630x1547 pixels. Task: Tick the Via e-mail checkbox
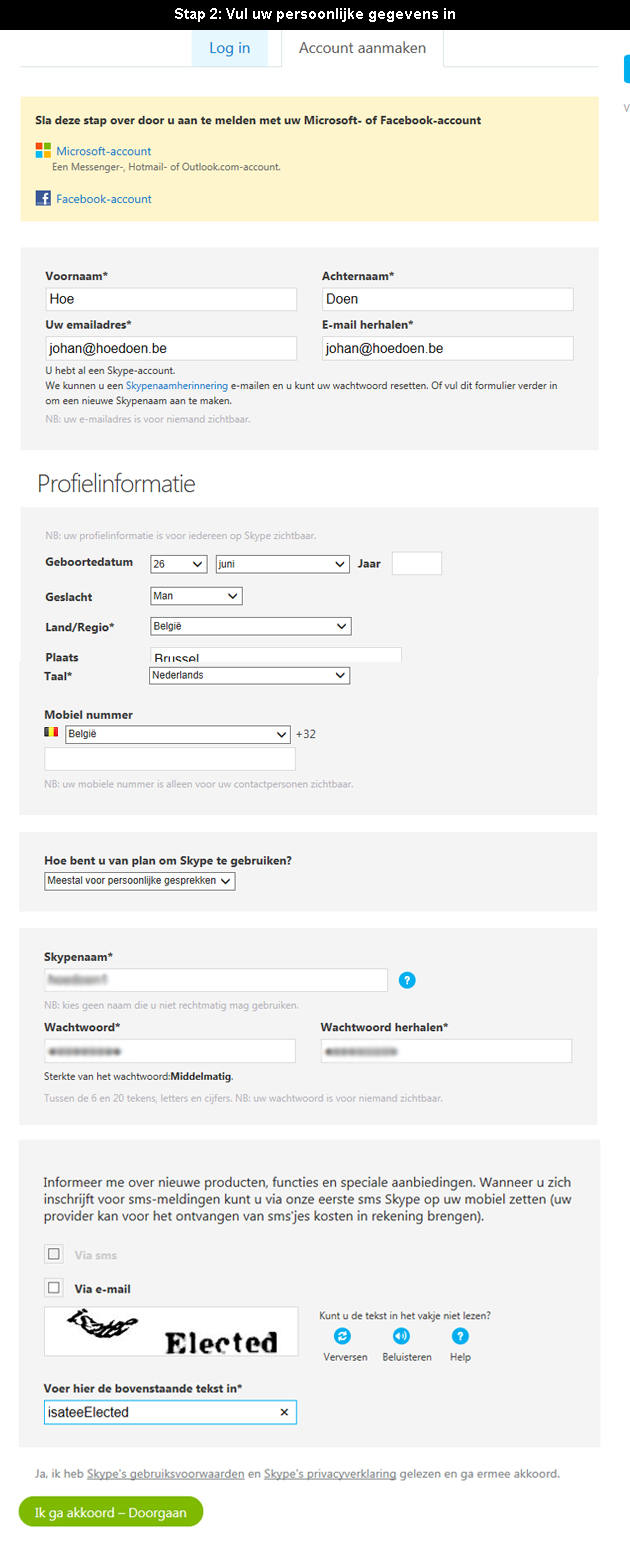click(54, 1288)
